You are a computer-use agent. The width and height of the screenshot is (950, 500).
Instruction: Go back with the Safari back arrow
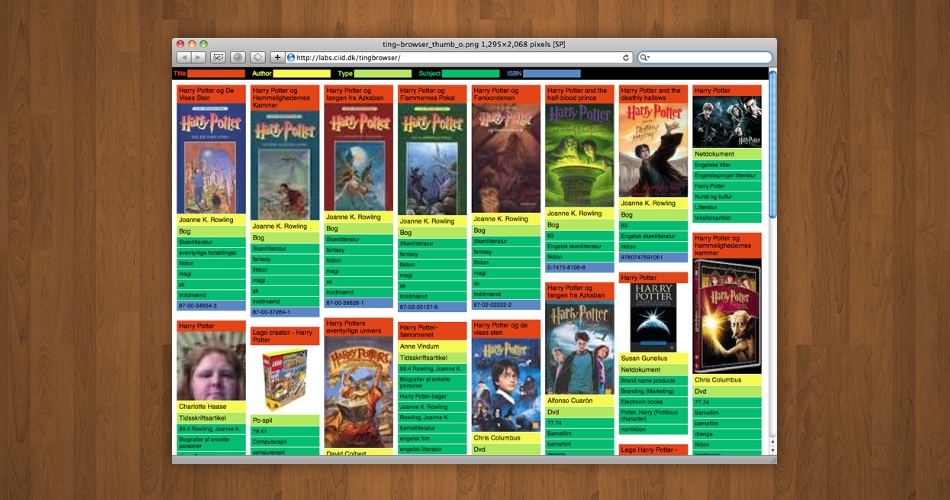tap(183, 57)
